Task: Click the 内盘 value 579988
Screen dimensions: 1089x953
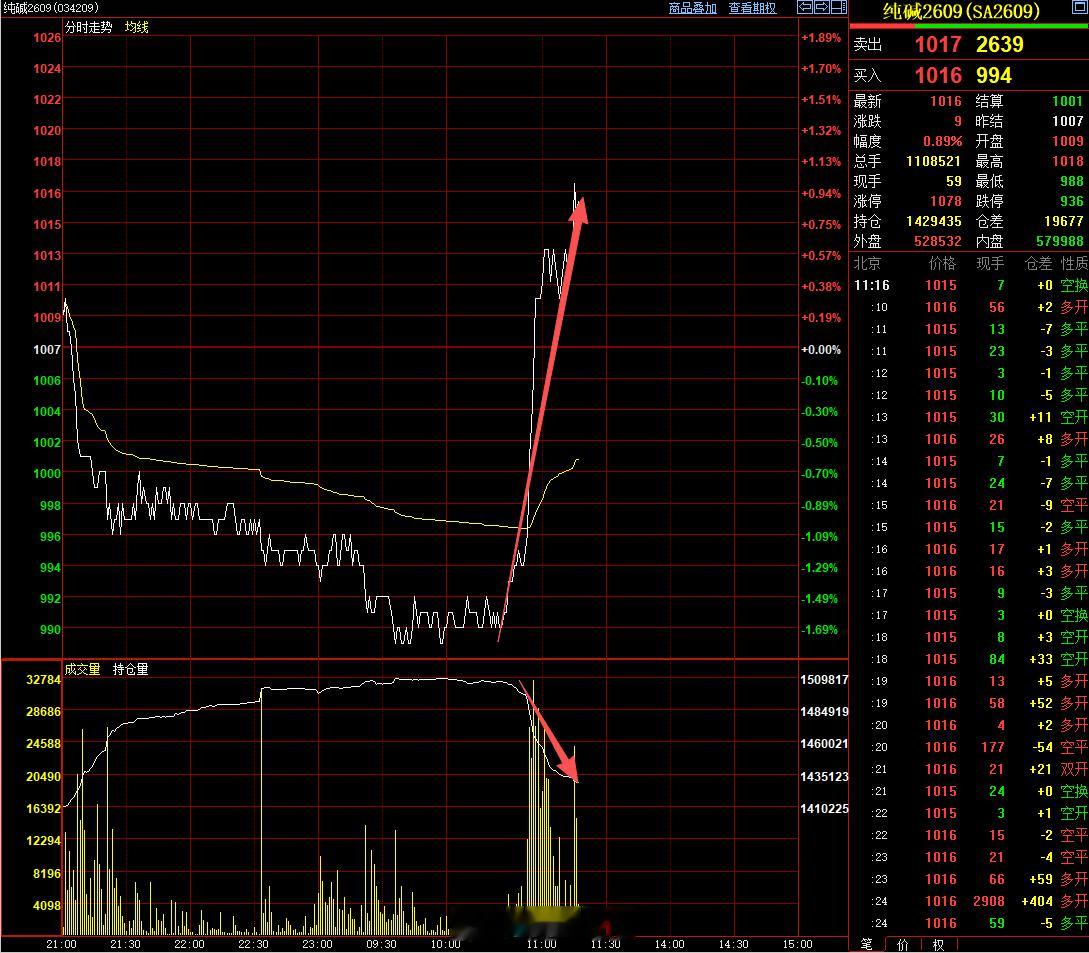Action: pos(1060,241)
